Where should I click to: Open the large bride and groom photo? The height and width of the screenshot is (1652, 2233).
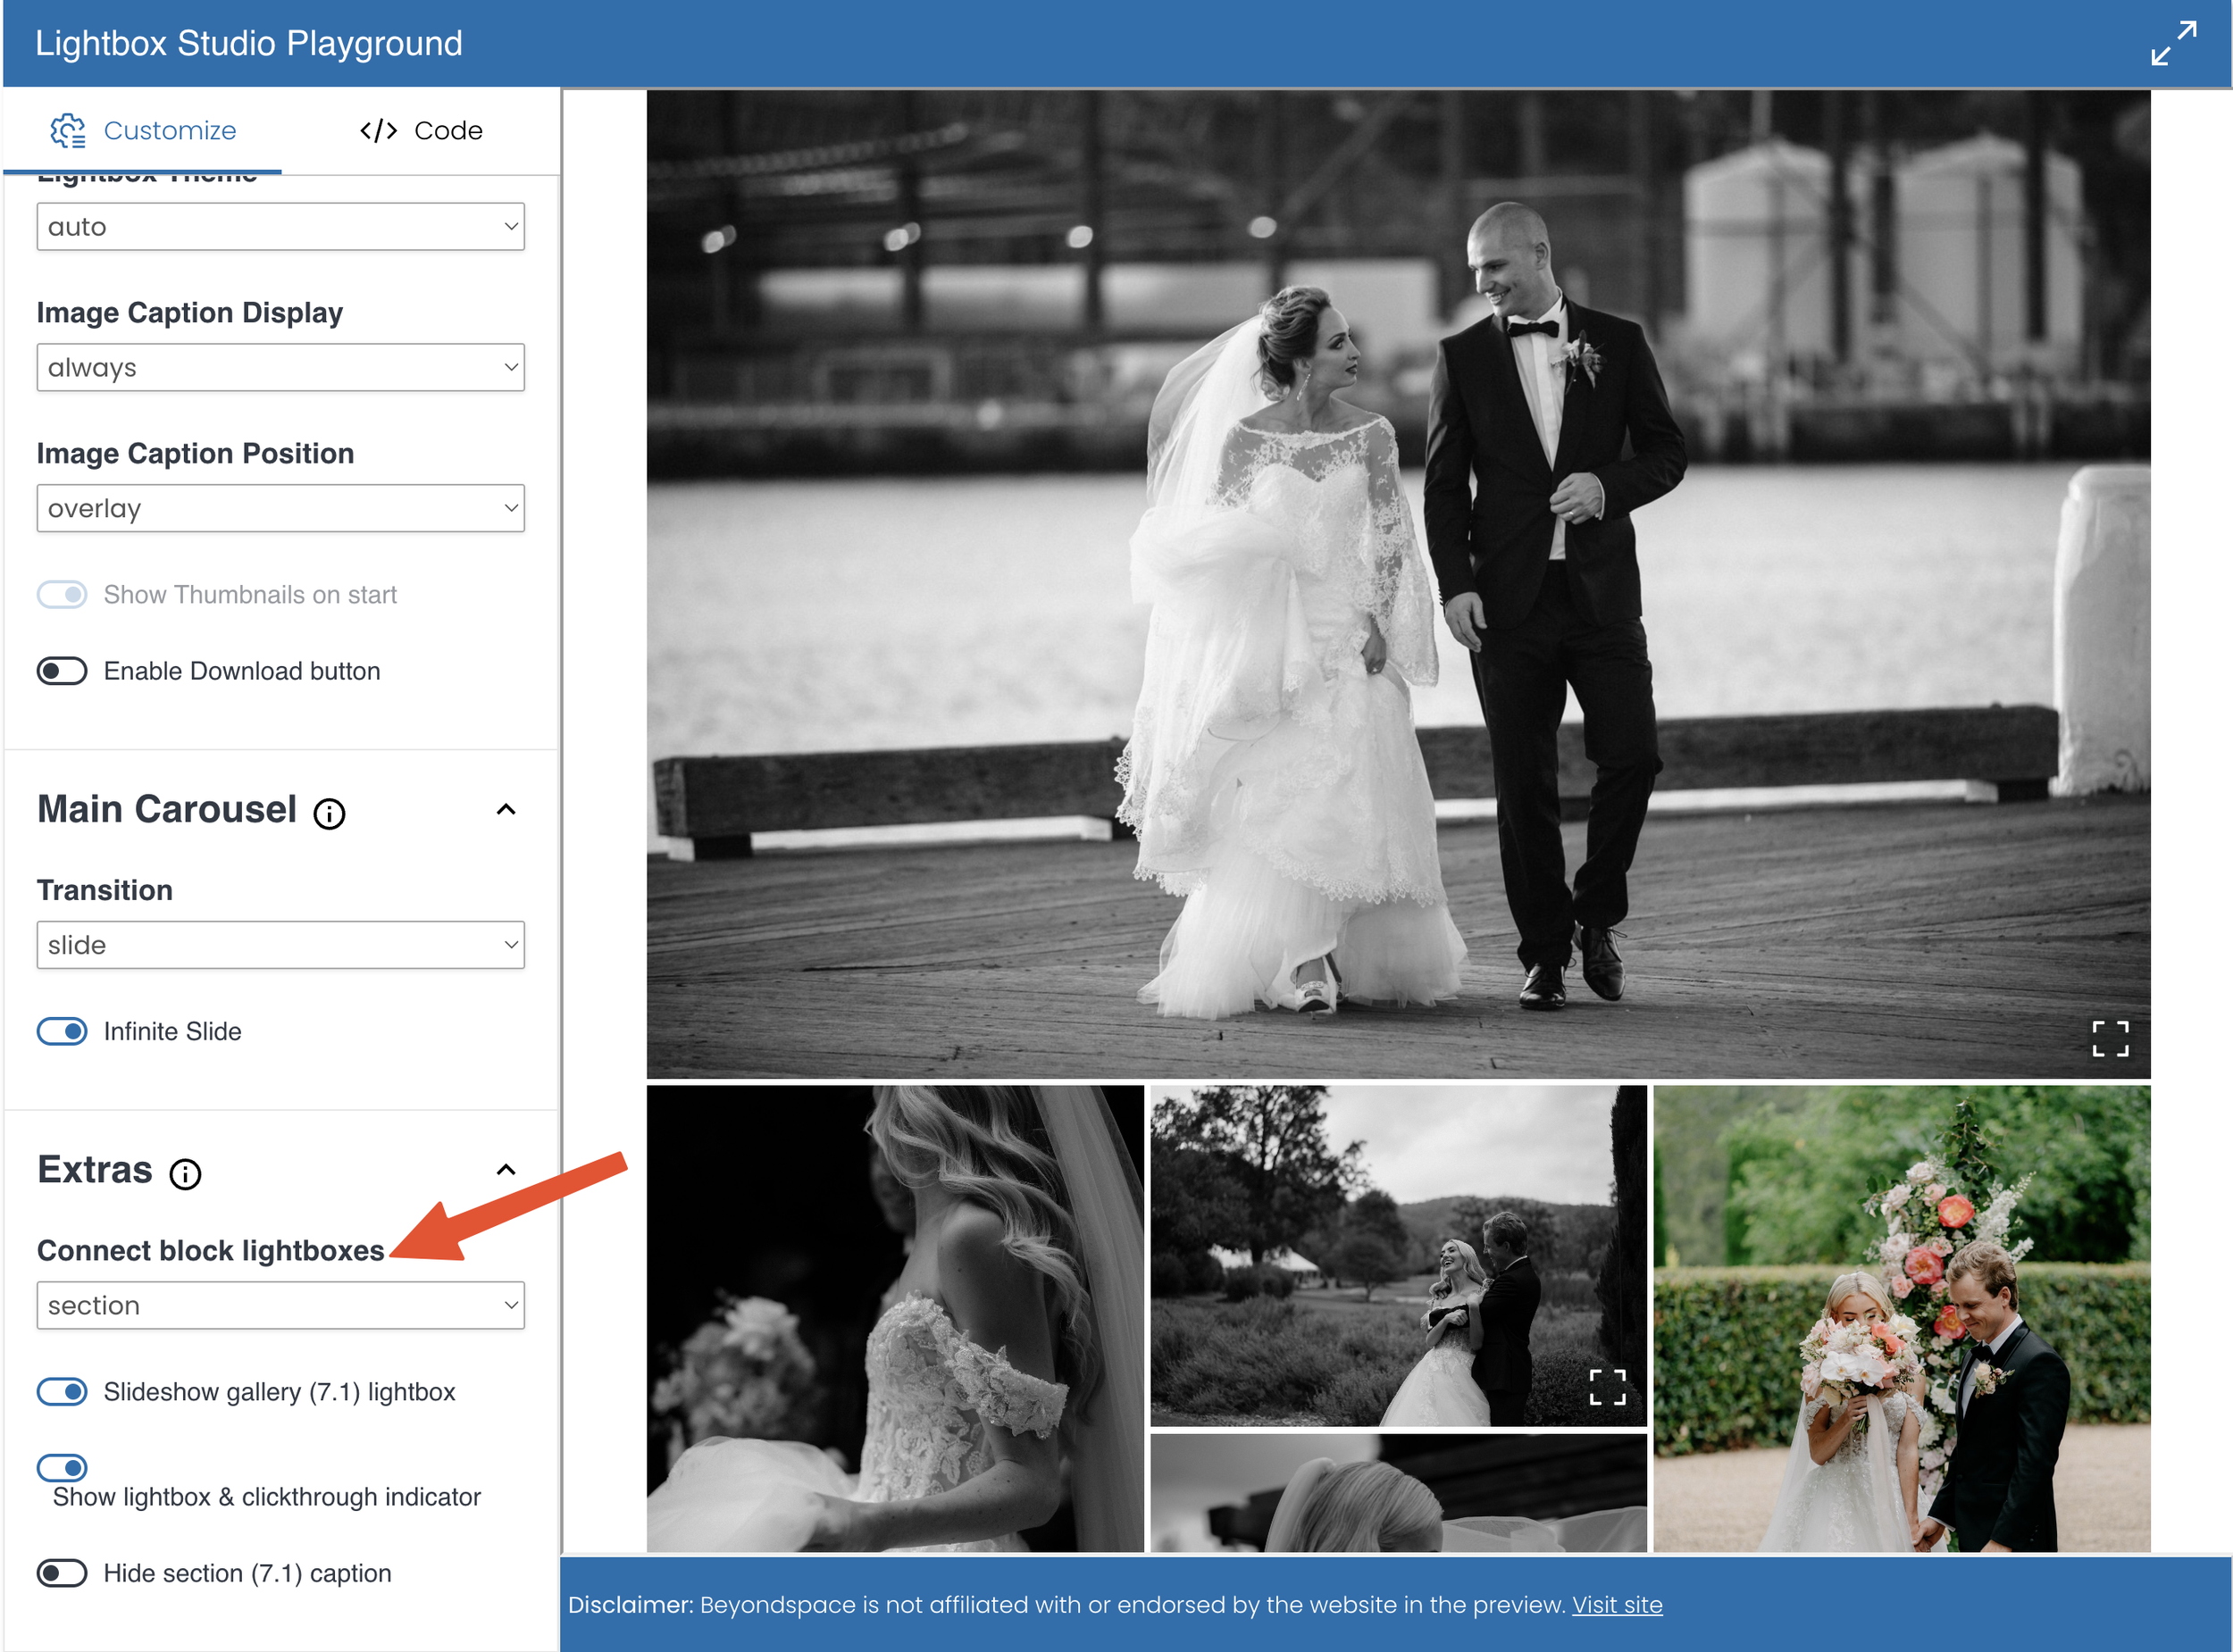(1398, 584)
